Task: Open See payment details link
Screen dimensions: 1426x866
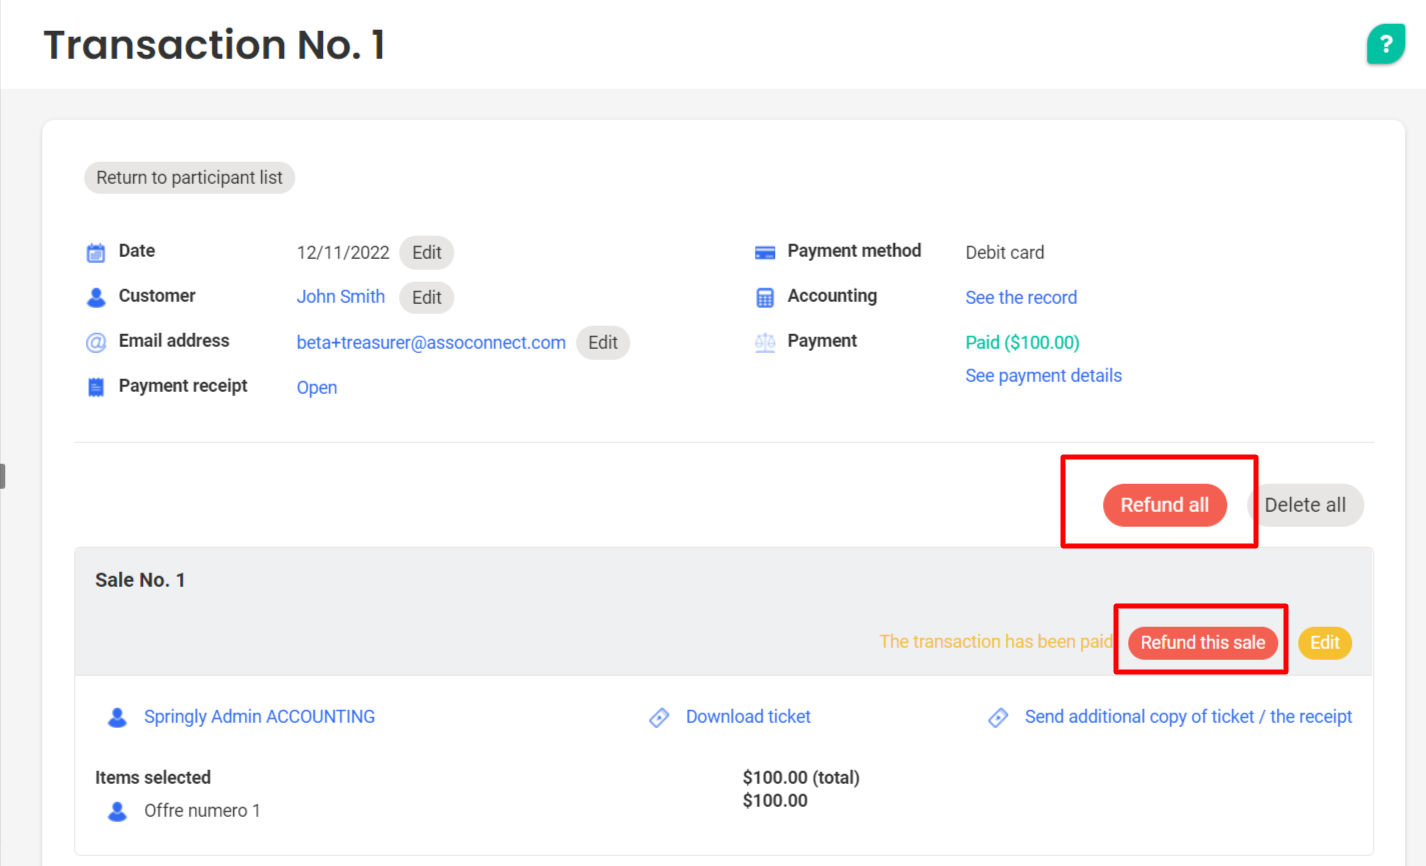Action: [x=1043, y=375]
